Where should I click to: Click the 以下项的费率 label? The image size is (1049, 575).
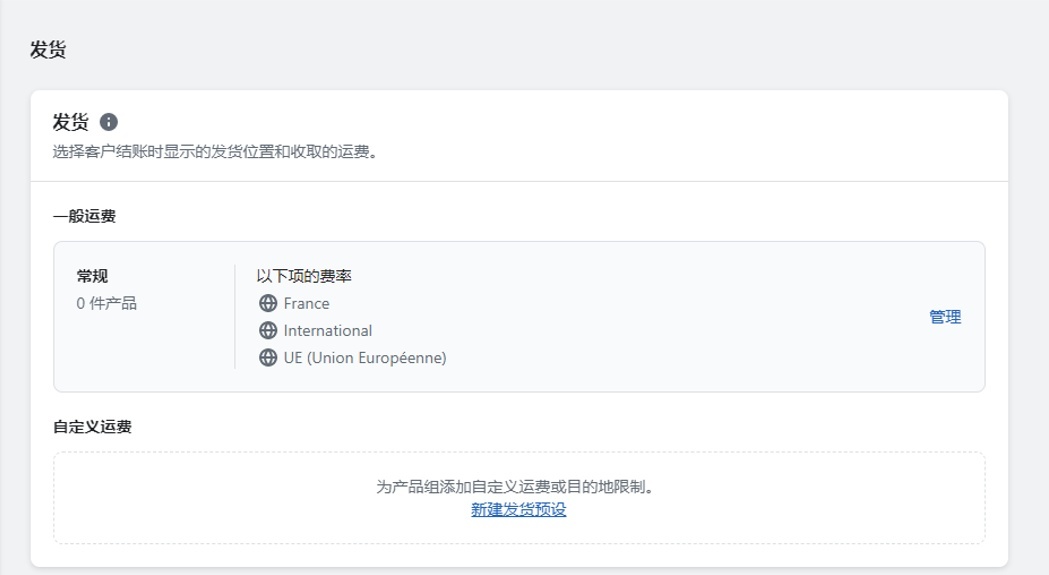(303, 276)
